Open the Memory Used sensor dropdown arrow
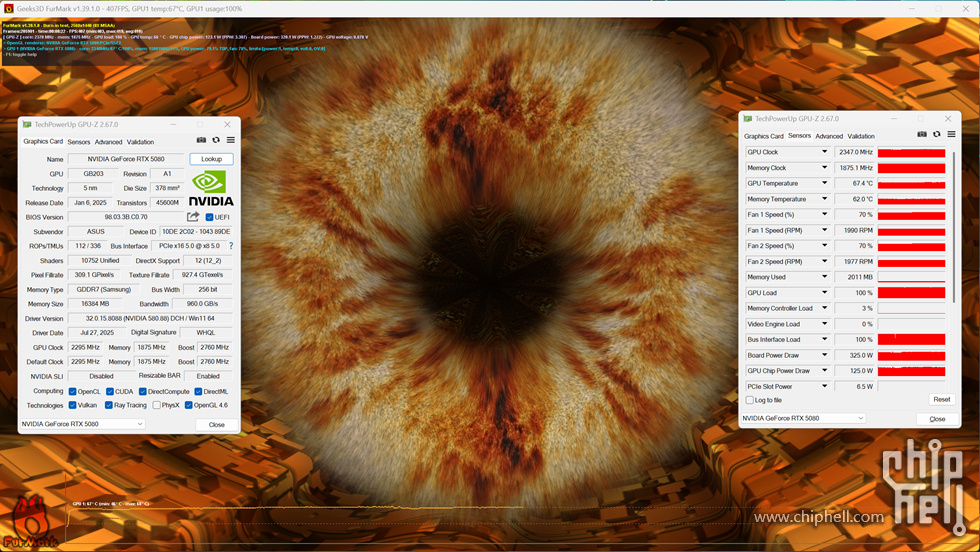The image size is (980, 552). 824,277
